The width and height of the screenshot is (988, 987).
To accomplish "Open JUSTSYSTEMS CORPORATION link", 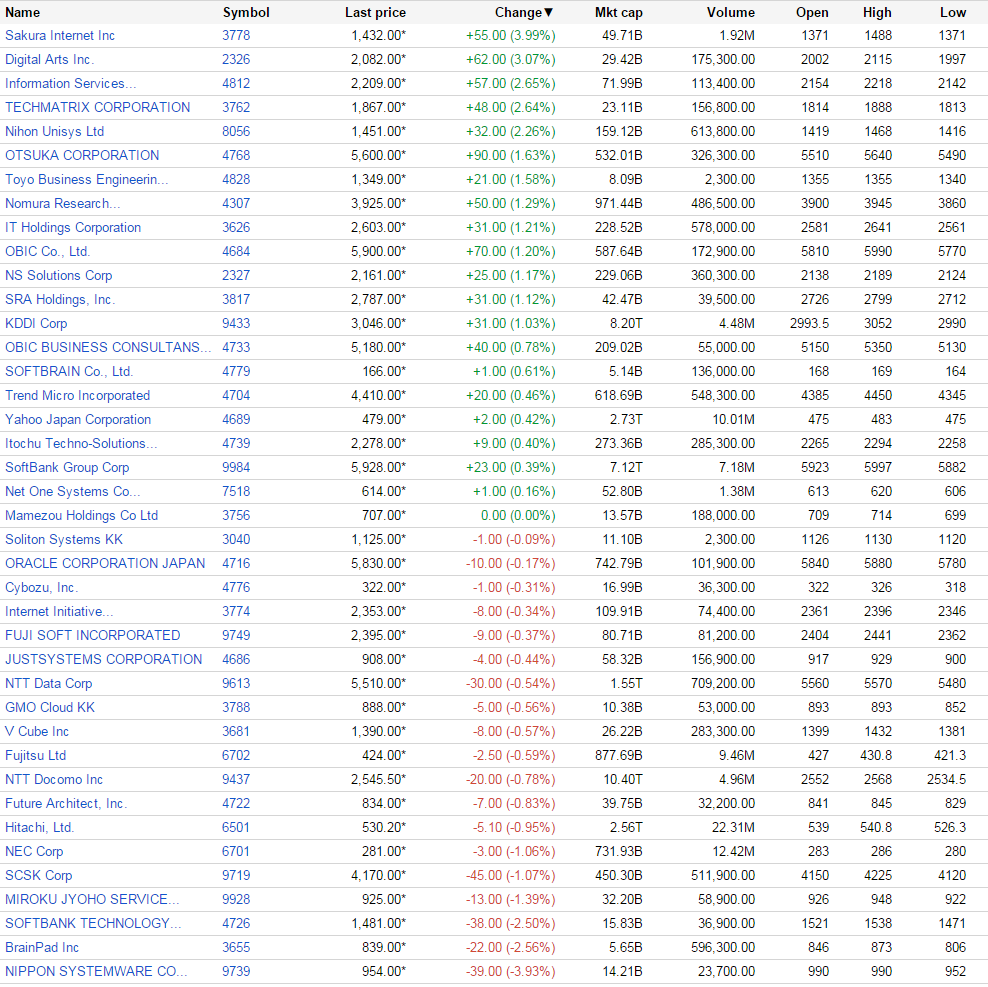I will [x=103, y=659].
